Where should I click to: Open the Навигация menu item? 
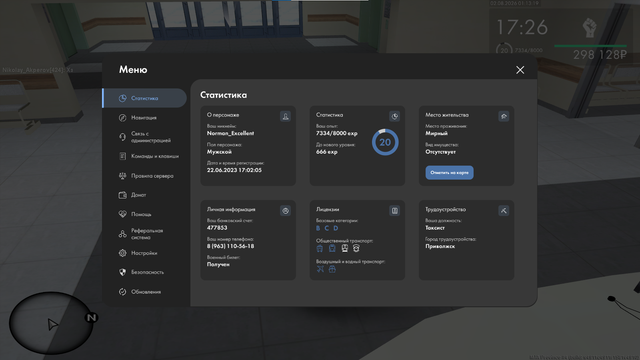coord(144,118)
